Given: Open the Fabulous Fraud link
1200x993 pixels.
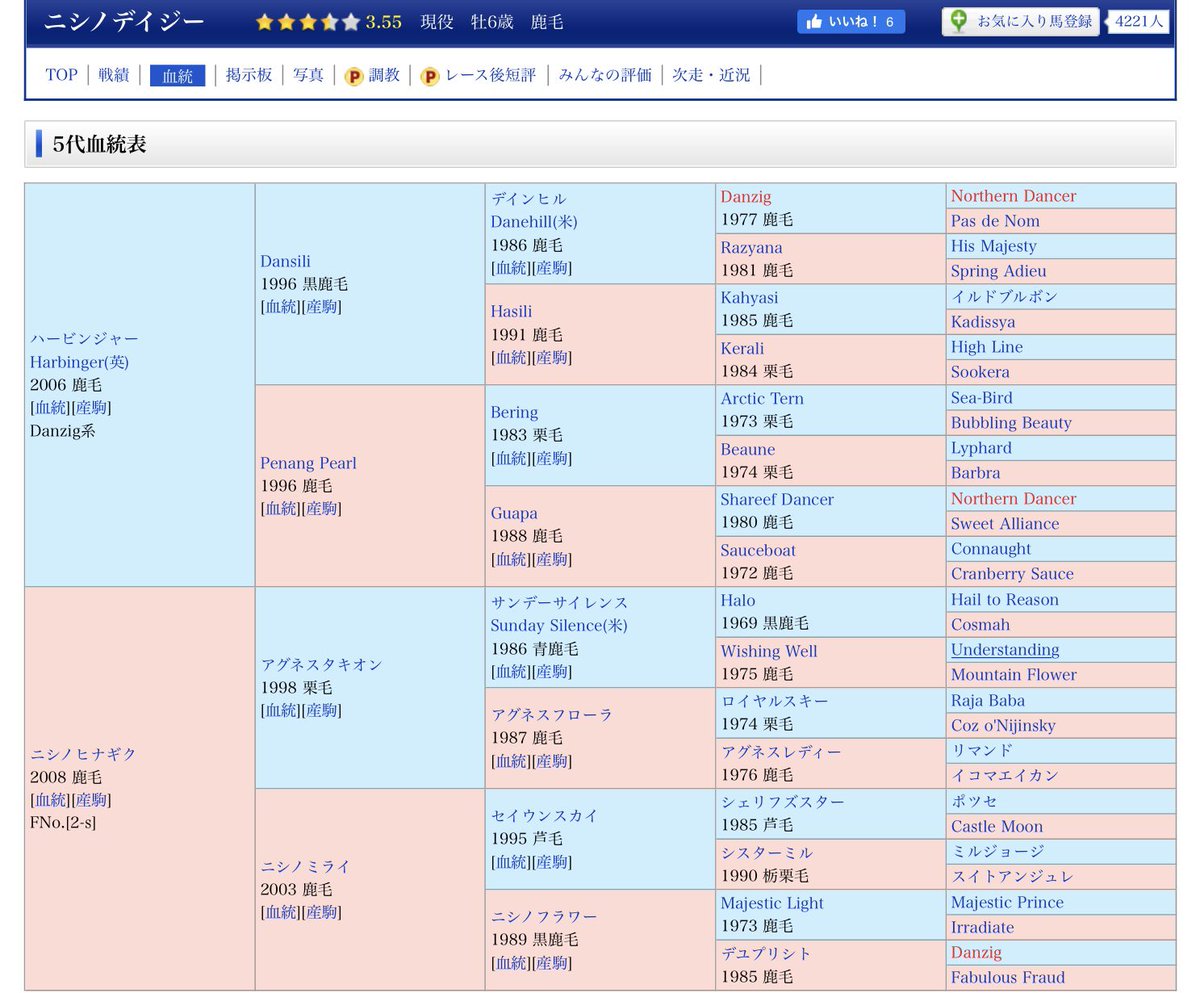Looking at the screenshot, I should (x=1008, y=977).
